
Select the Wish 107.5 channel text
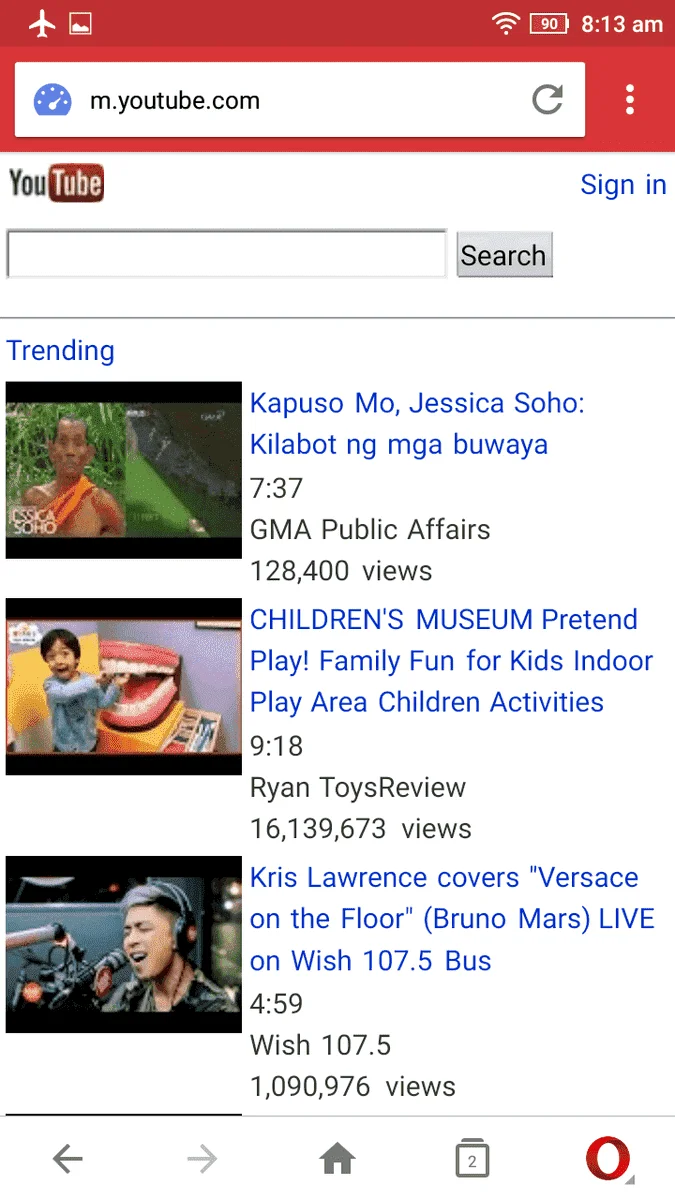point(320,1046)
